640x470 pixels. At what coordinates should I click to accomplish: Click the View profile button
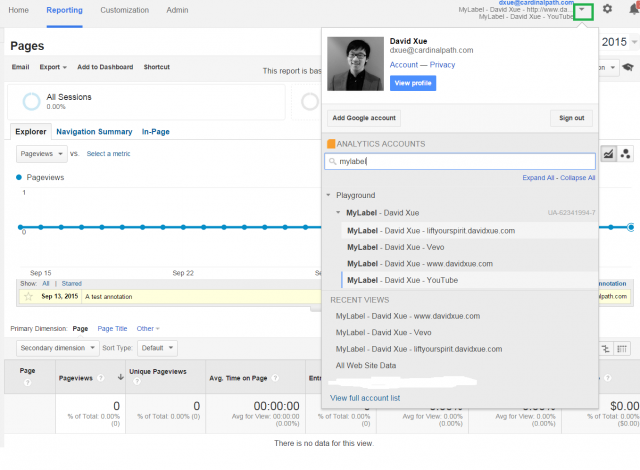pos(413,83)
